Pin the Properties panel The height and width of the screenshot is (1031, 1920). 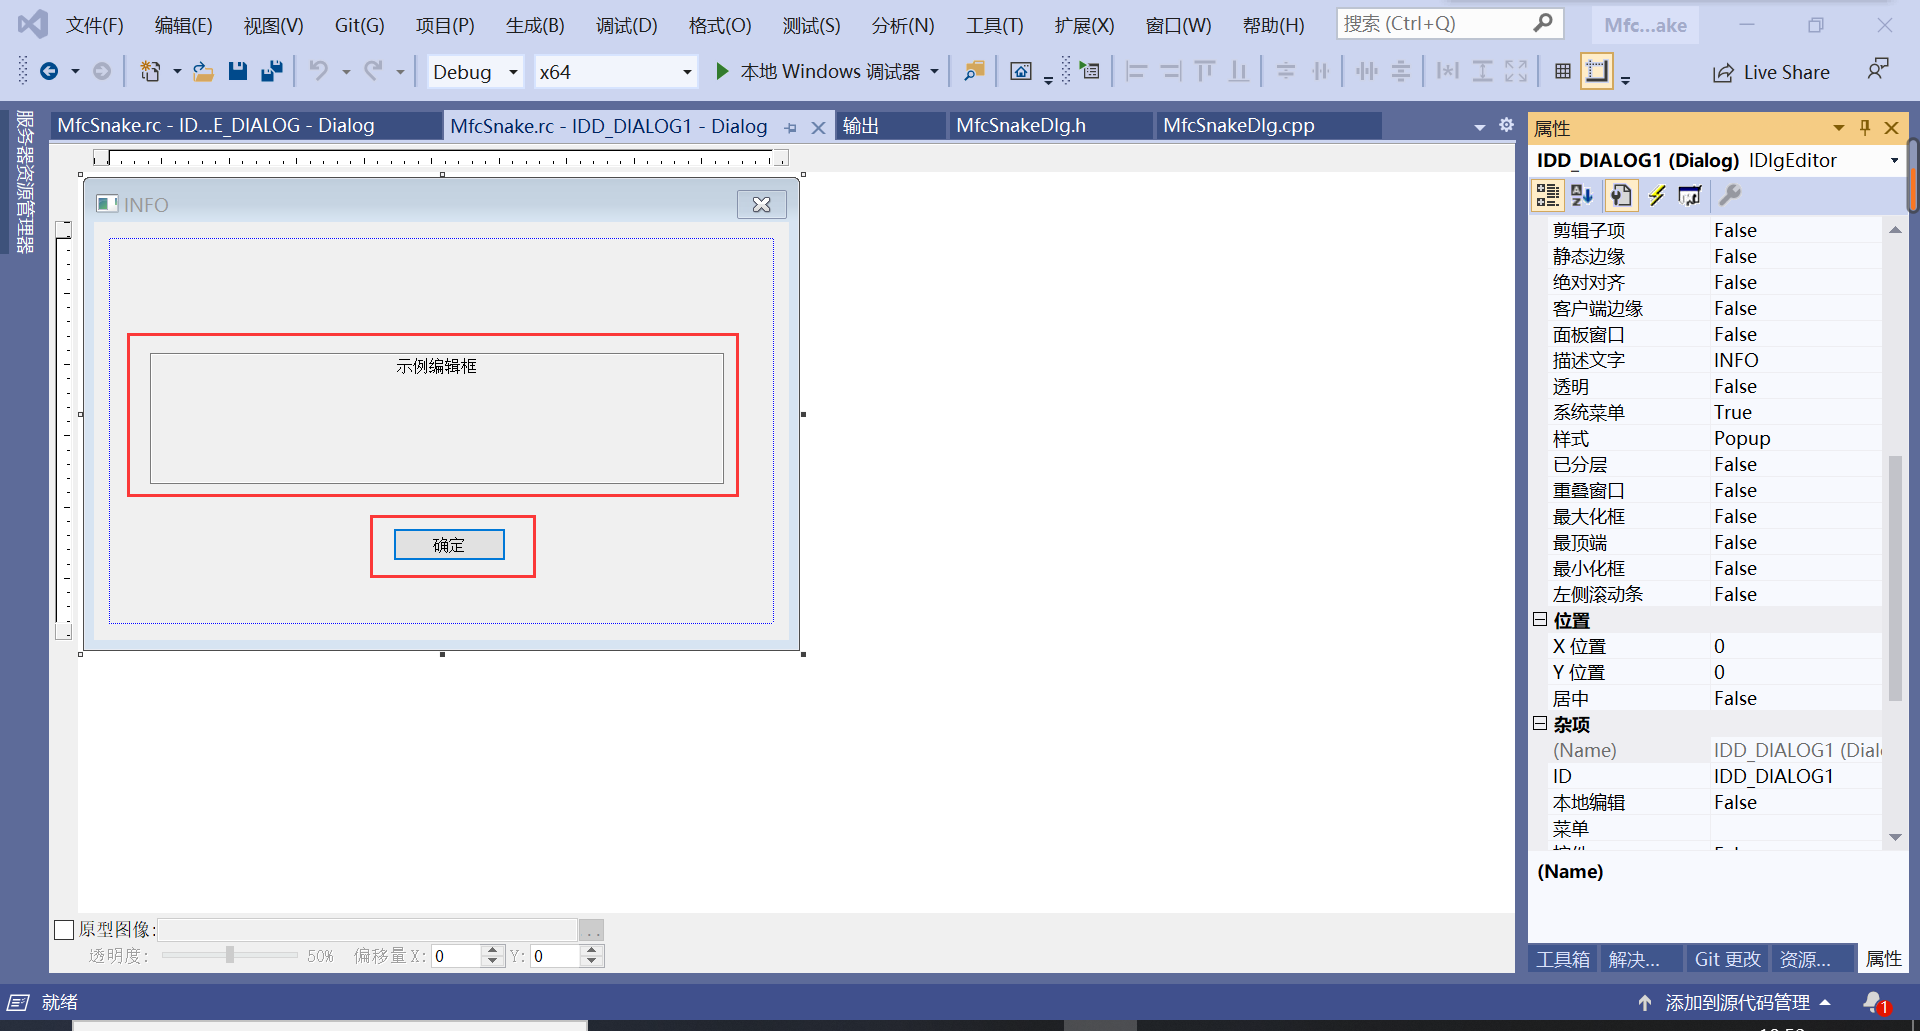pyautogui.click(x=1865, y=127)
